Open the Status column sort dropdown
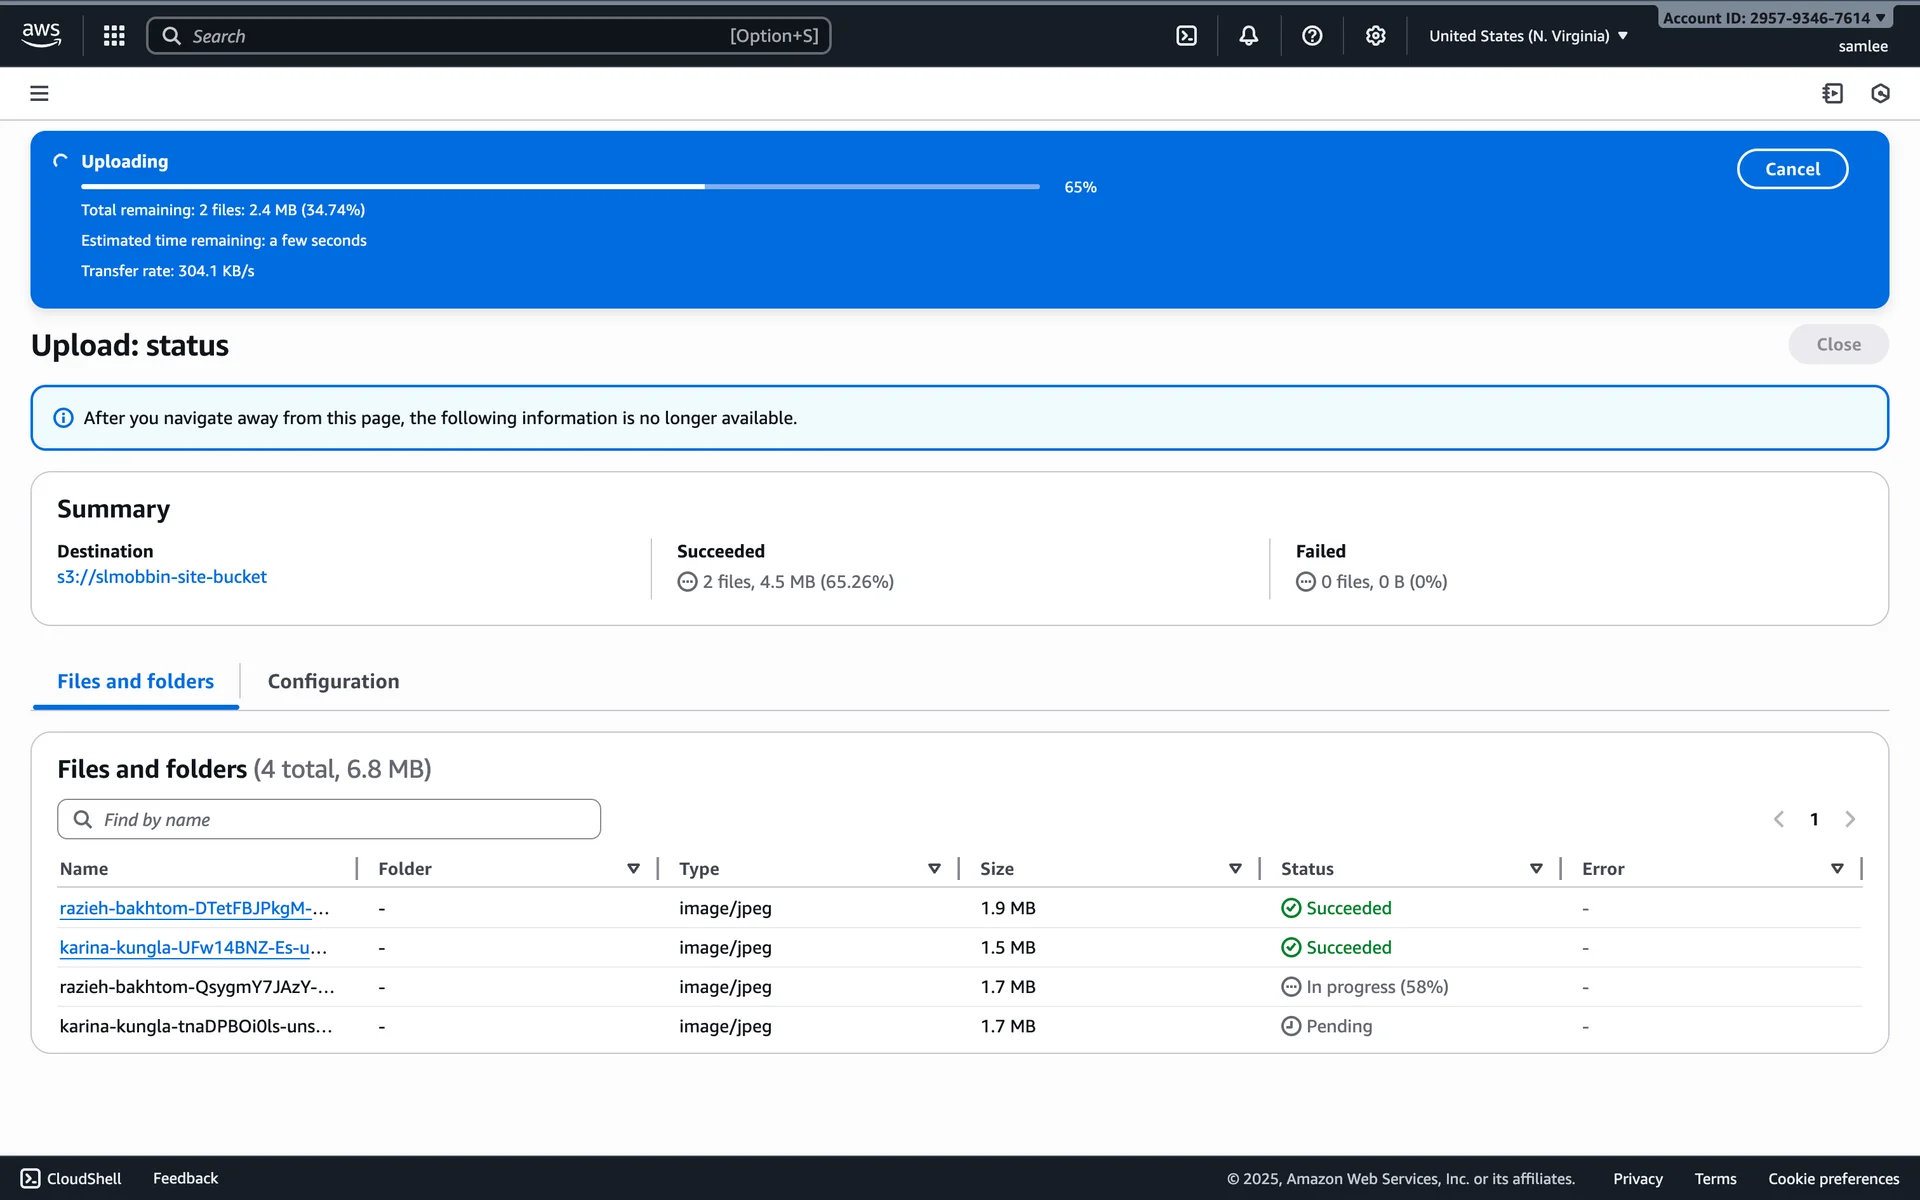This screenshot has width=1920, height=1200. point(1536,868)
